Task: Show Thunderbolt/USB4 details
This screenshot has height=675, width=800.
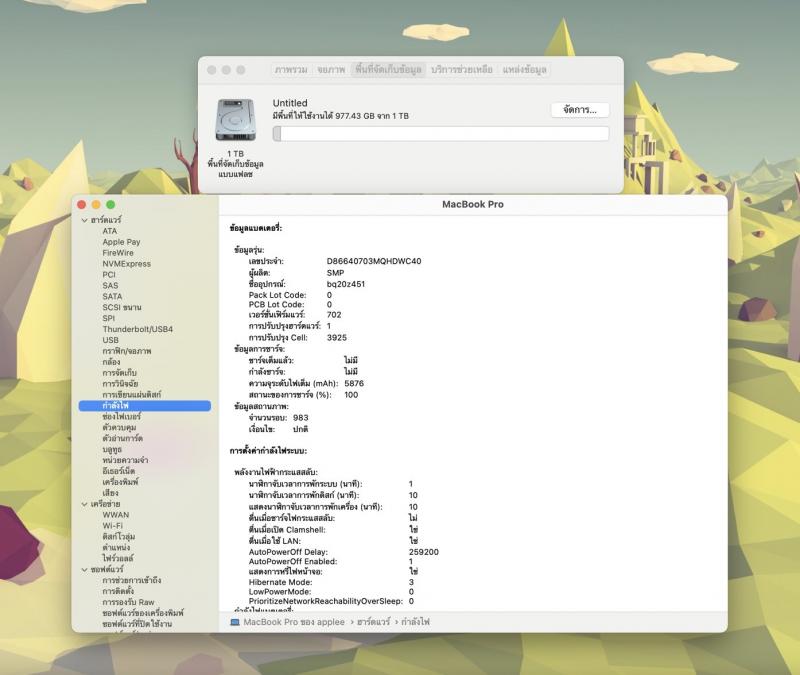Action: tap(138, 329)
